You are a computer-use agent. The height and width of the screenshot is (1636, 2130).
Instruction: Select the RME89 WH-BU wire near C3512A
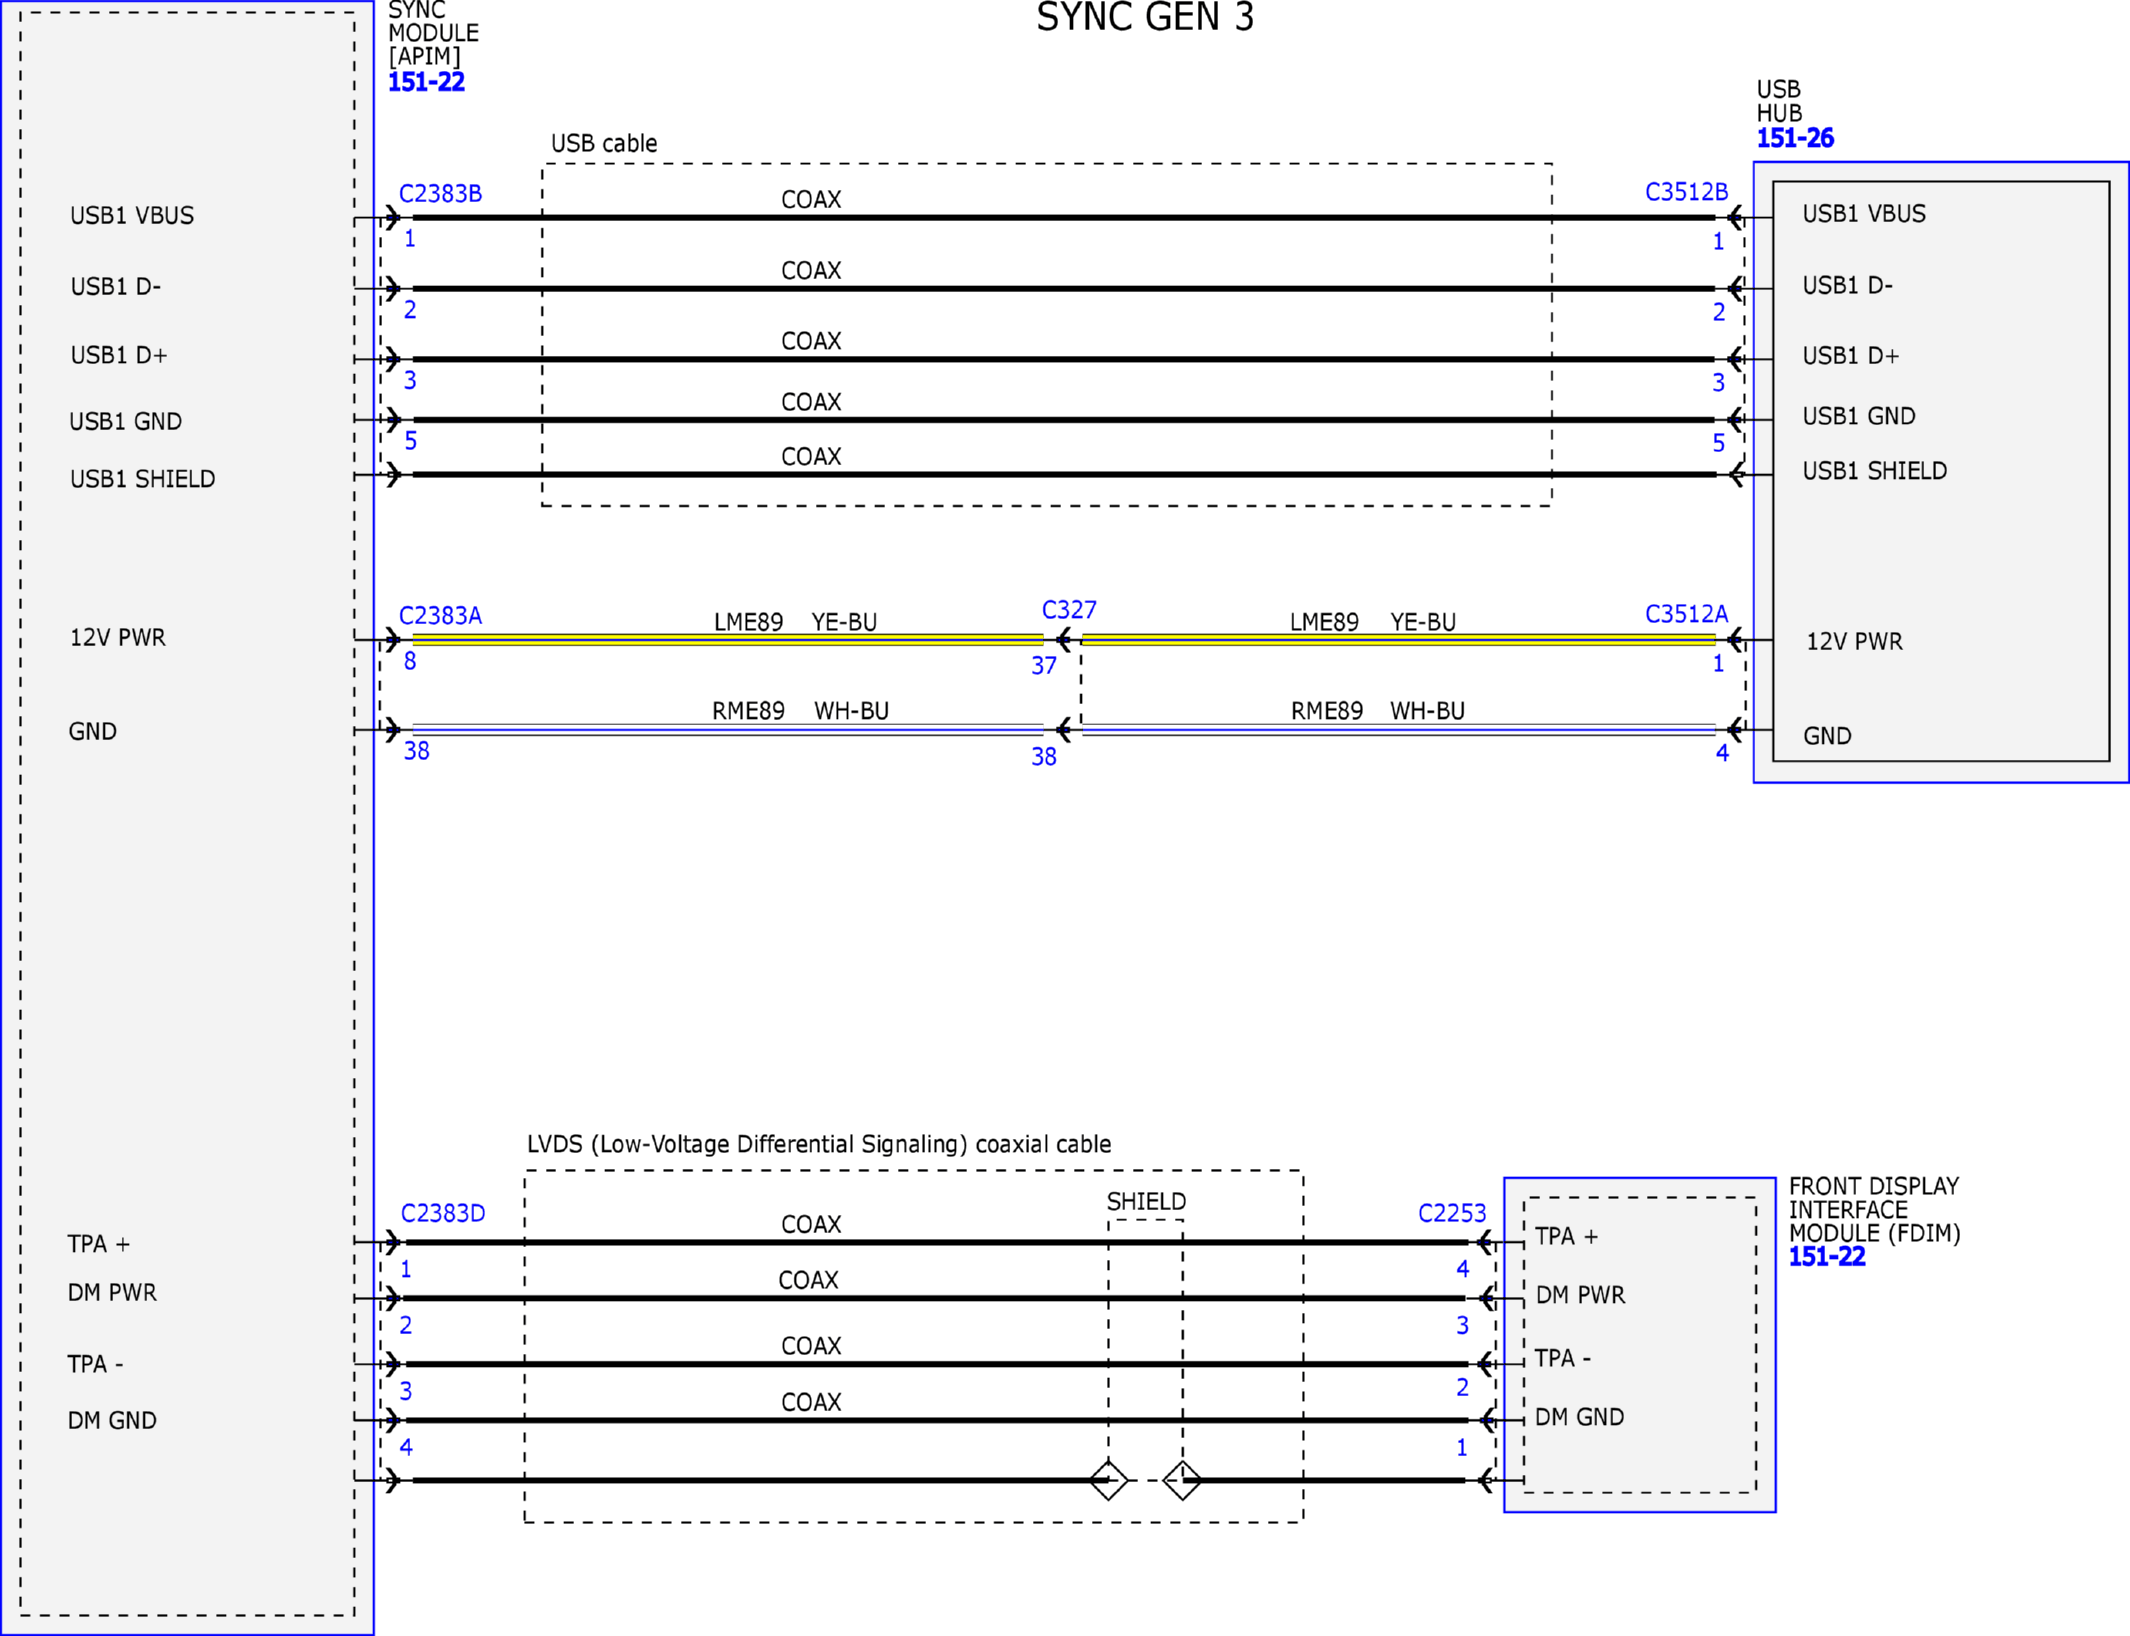point(1398,730)
